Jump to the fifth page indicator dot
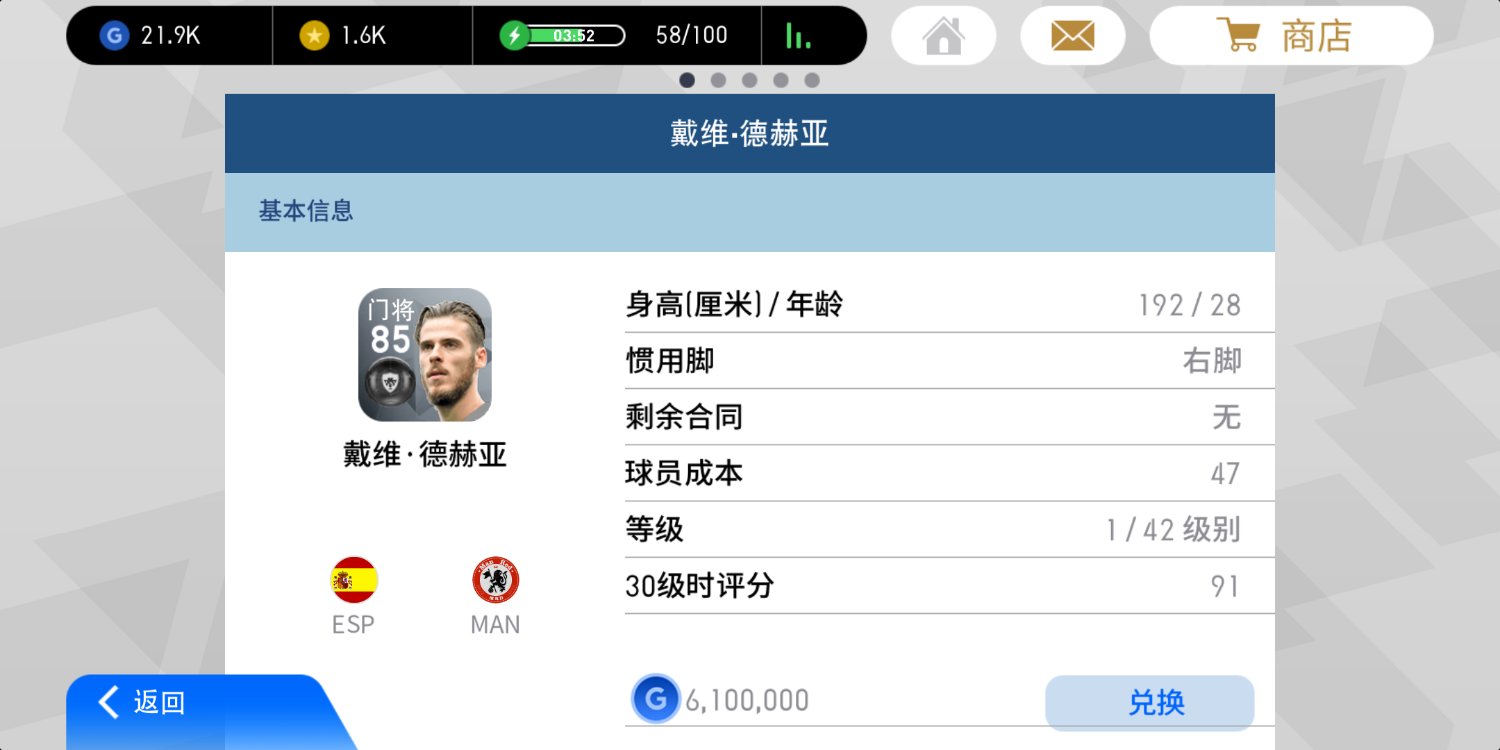This screenshot has height=750, width=1500. [x=812, y=80]
